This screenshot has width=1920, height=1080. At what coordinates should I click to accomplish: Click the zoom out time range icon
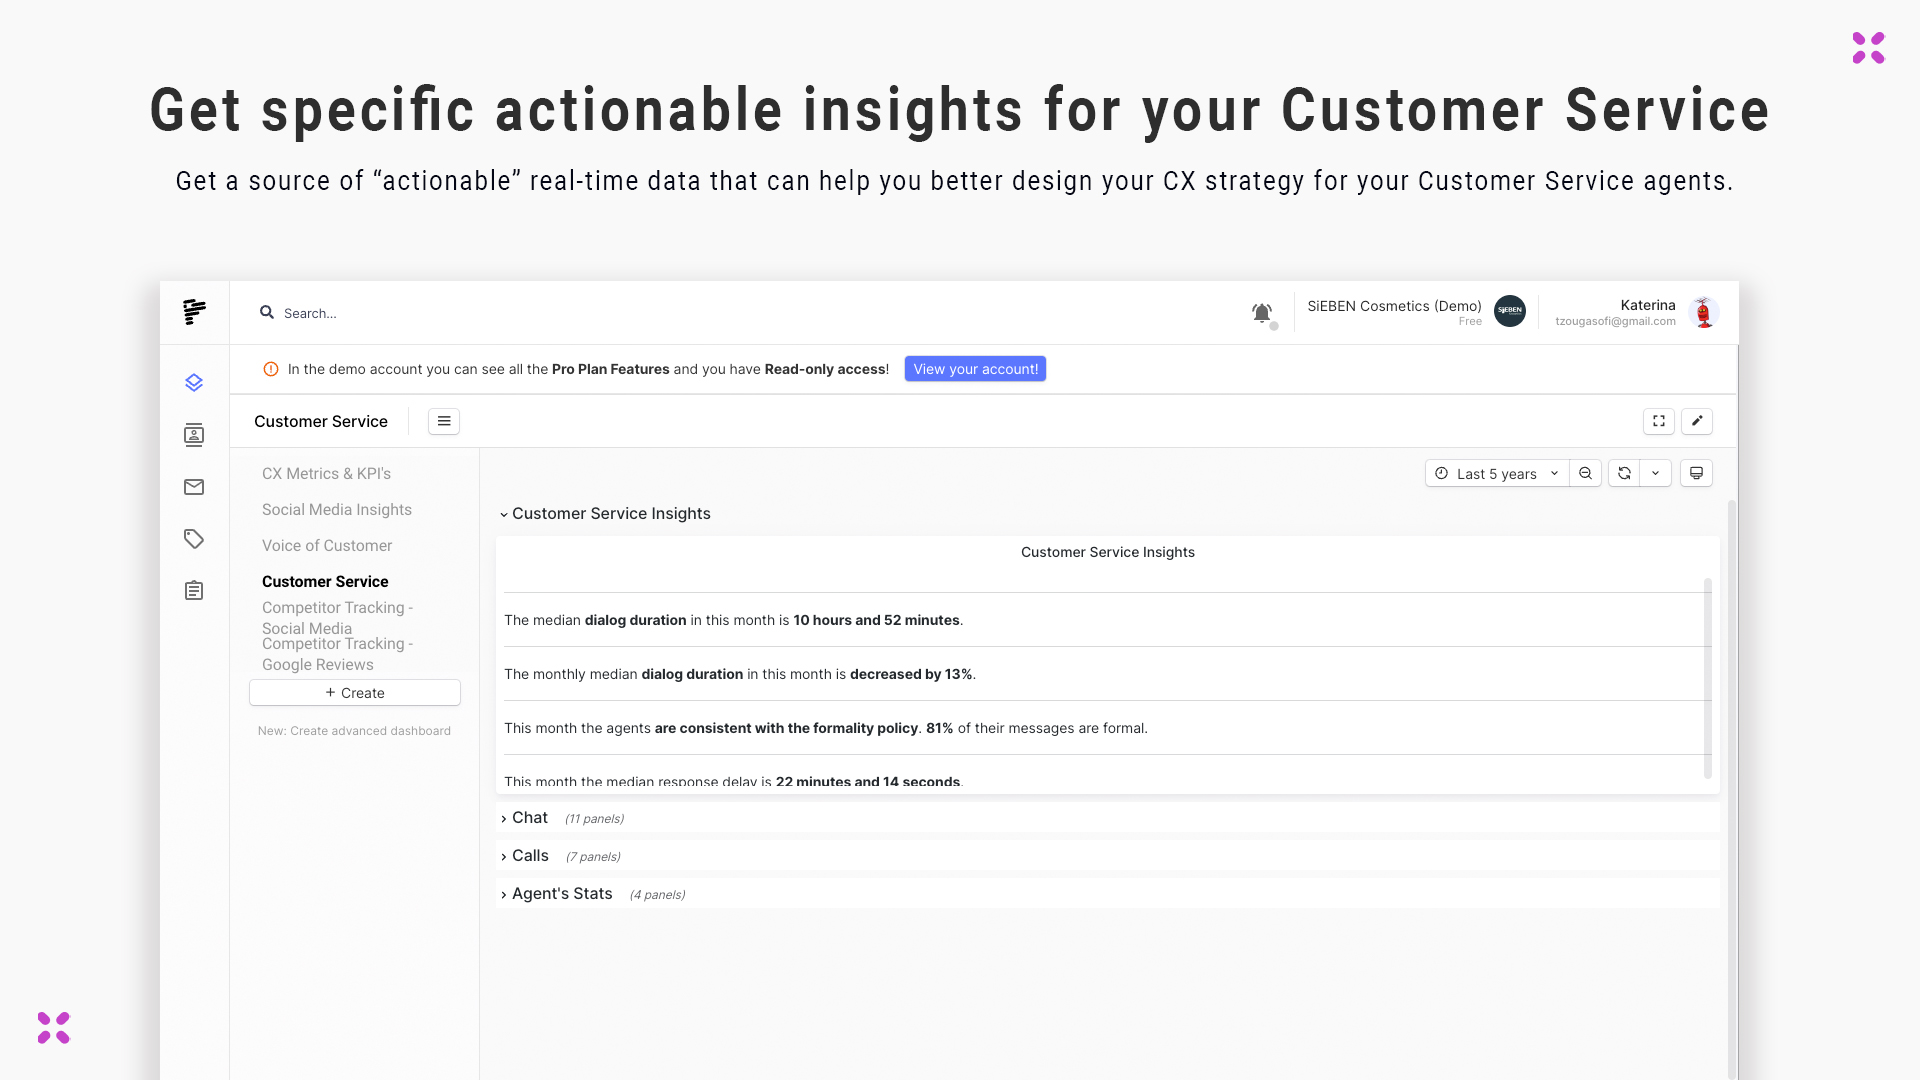click(x=1586, y=473)
